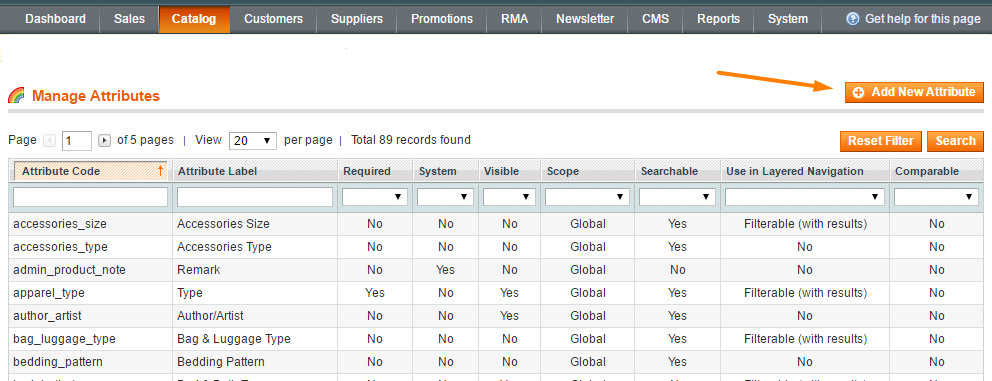Click the page number input field
Image resolution: width=992 pixels, height=381 pixels.
click(x=77, y=141)
